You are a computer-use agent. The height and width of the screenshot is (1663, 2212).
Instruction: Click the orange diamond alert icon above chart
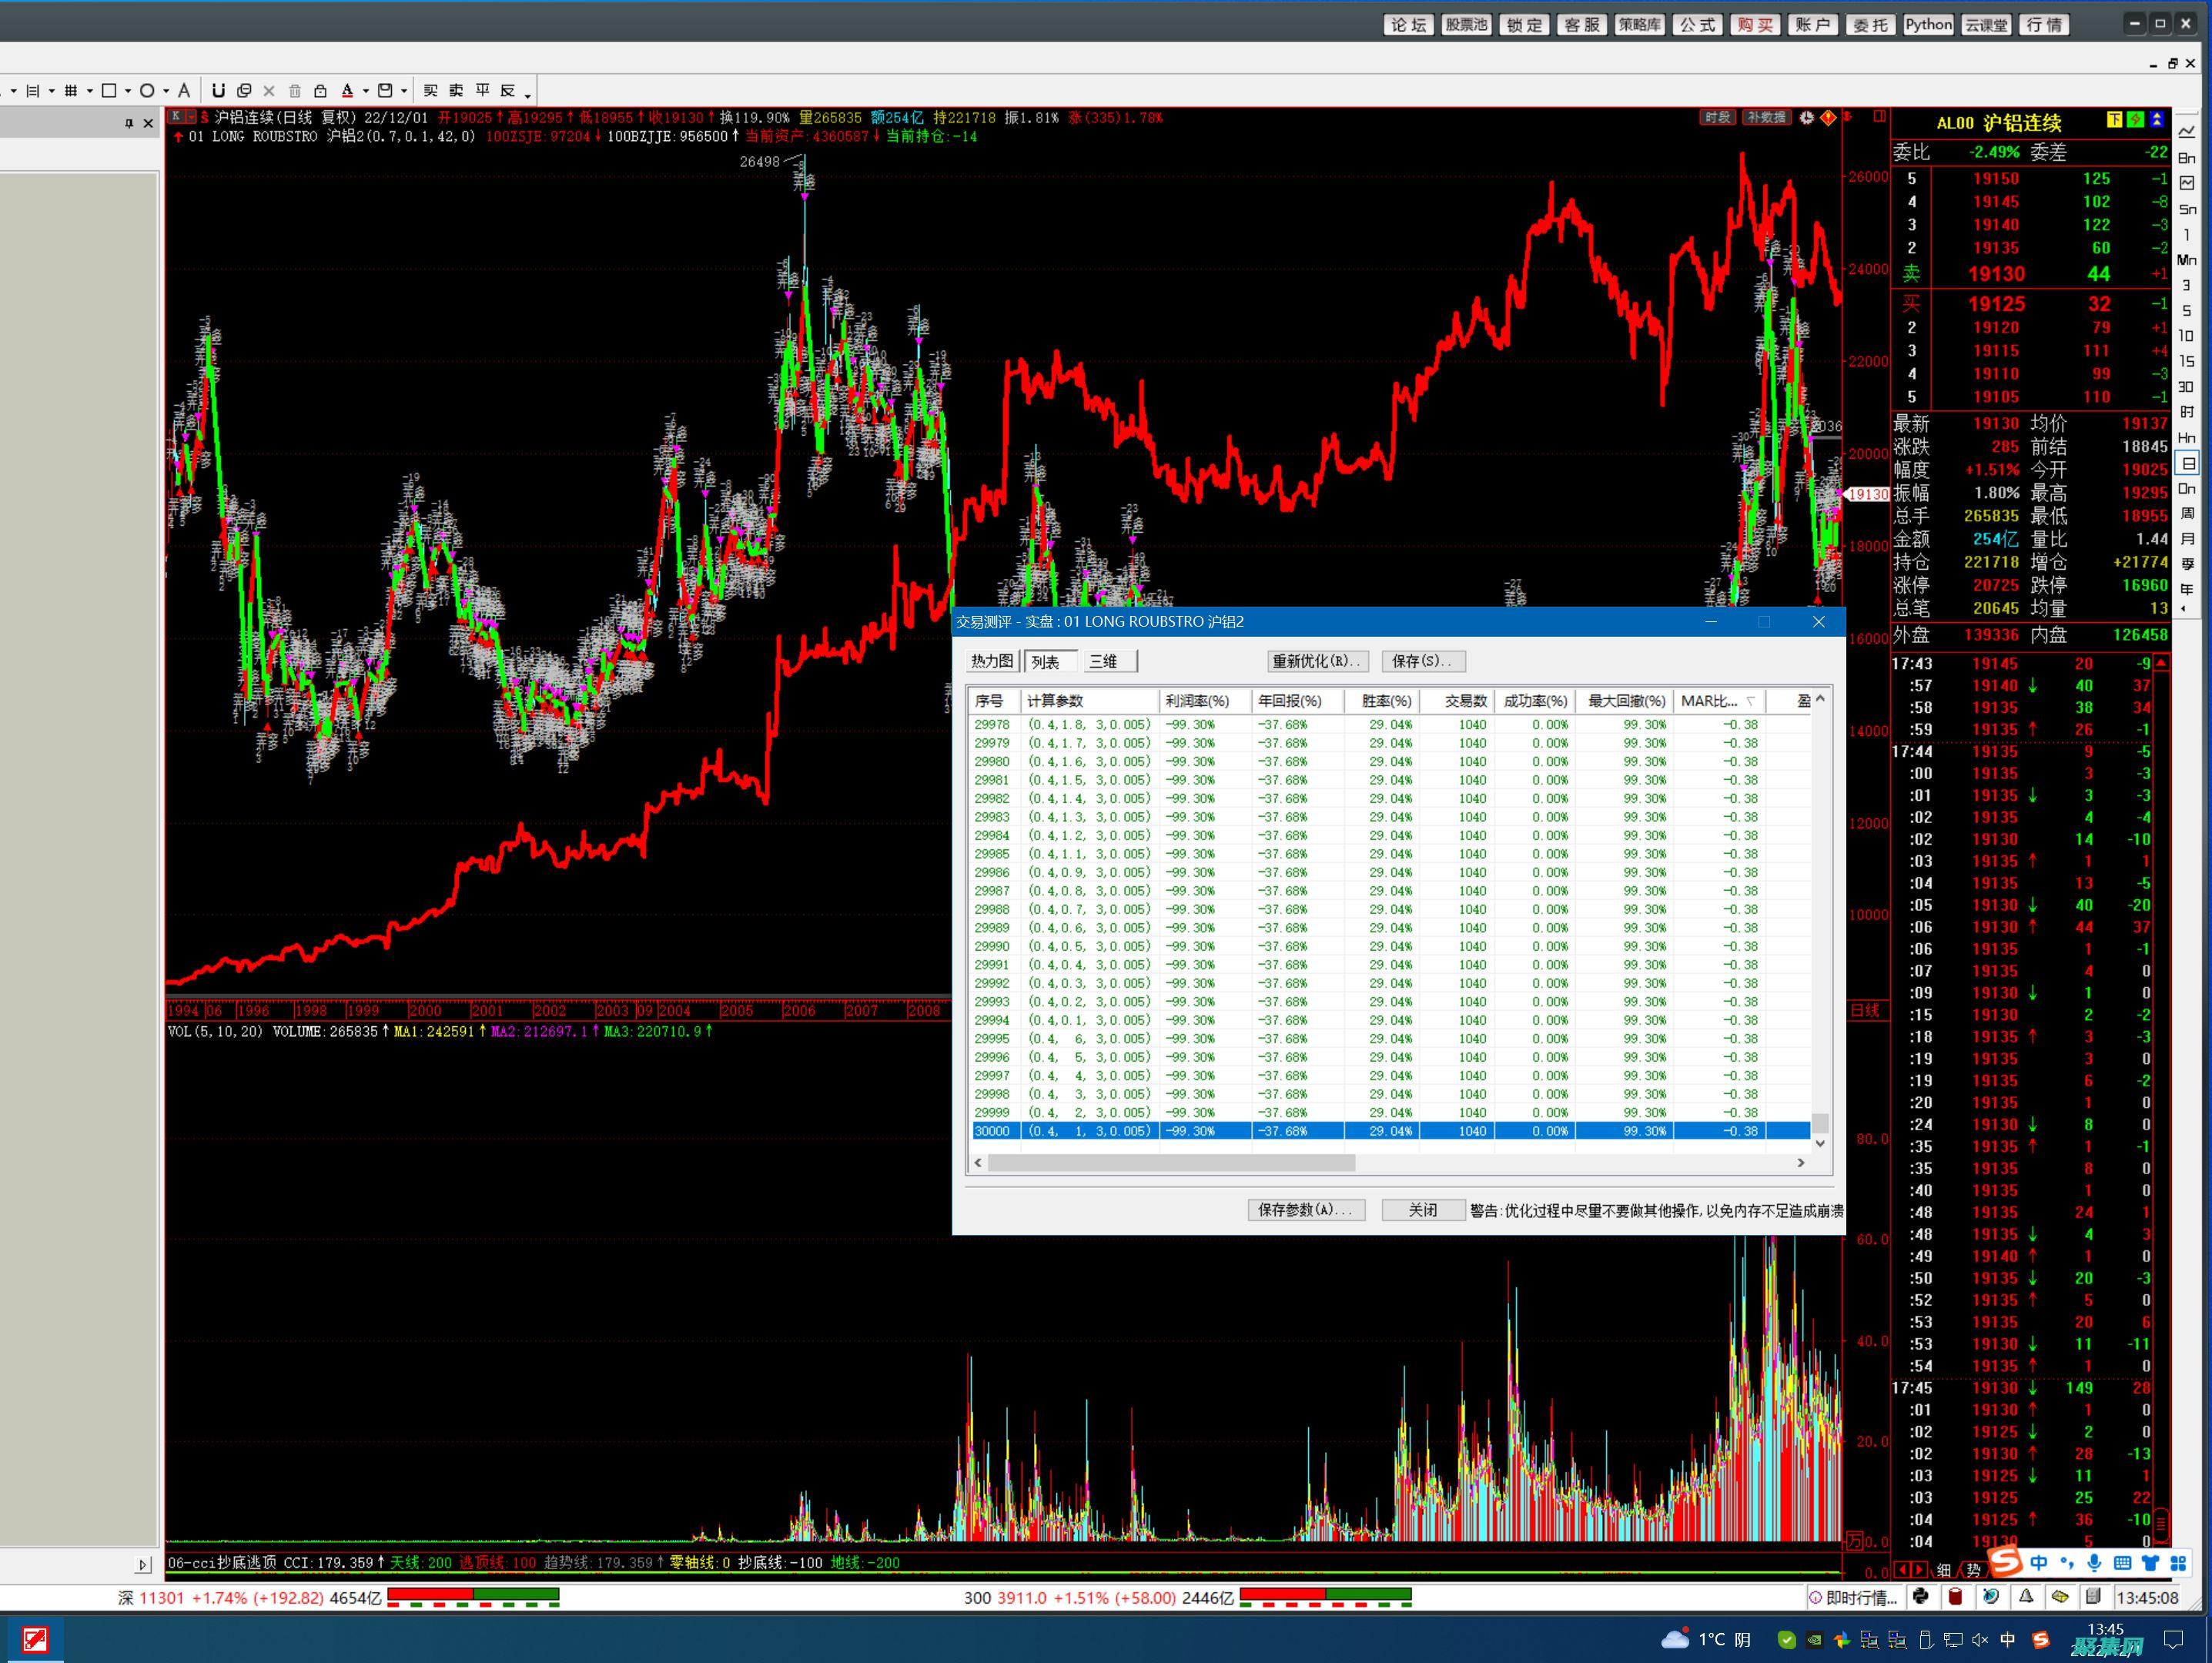point(1828,117)
